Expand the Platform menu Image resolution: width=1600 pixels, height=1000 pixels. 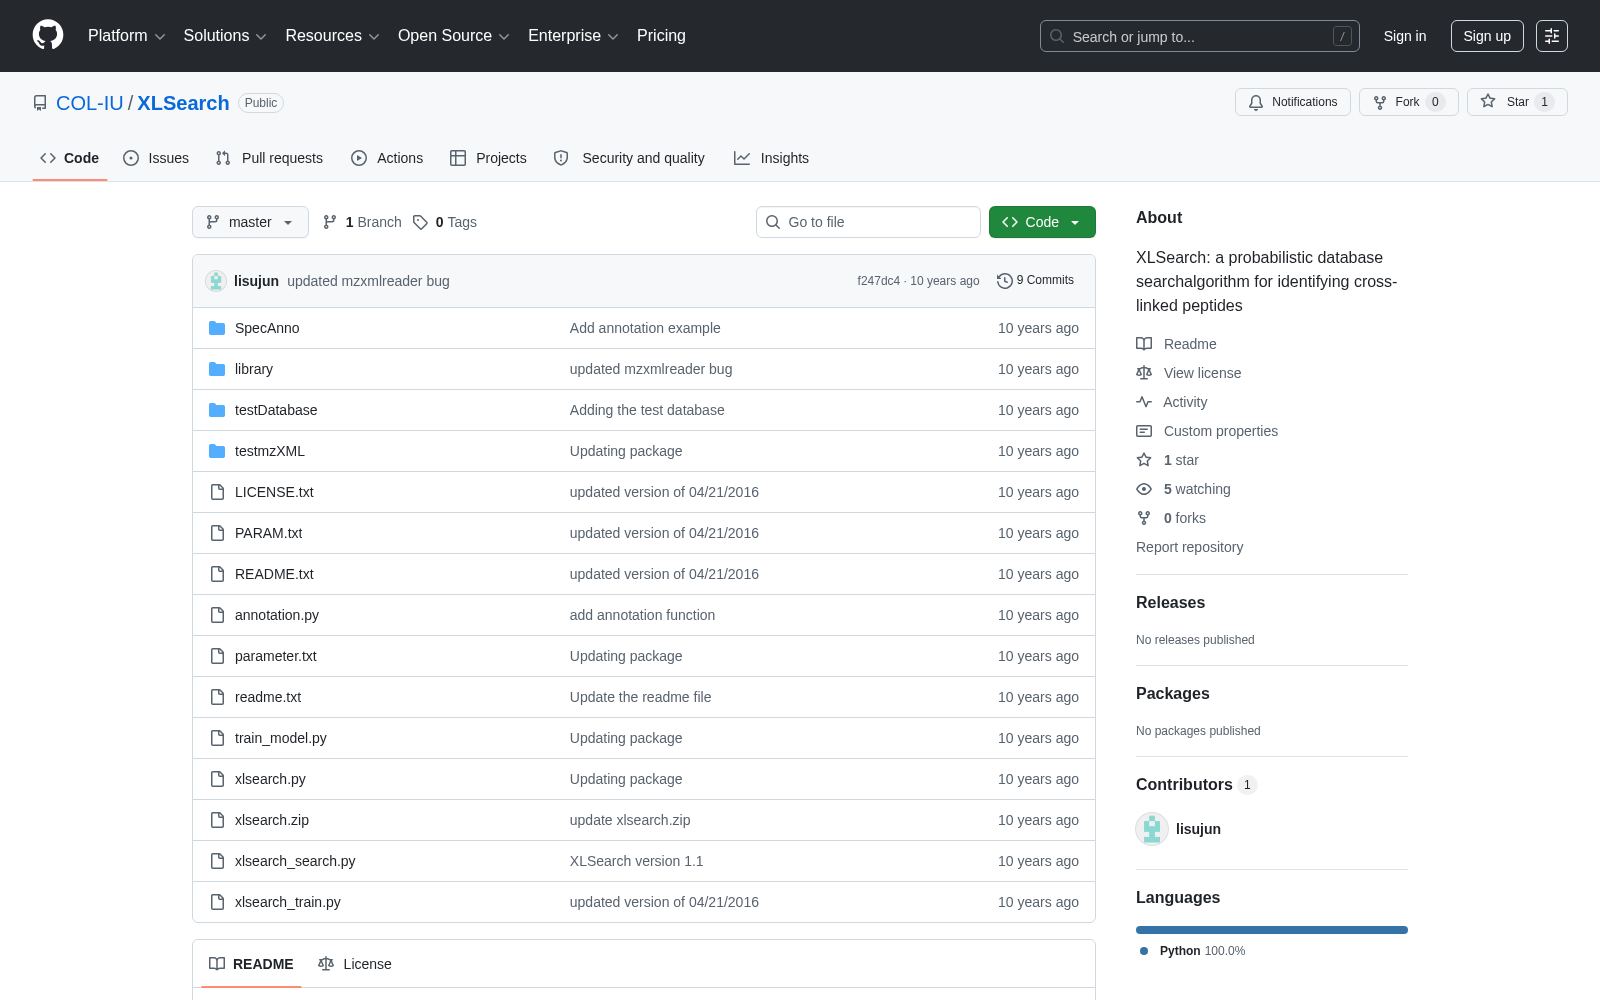(127, 36)
